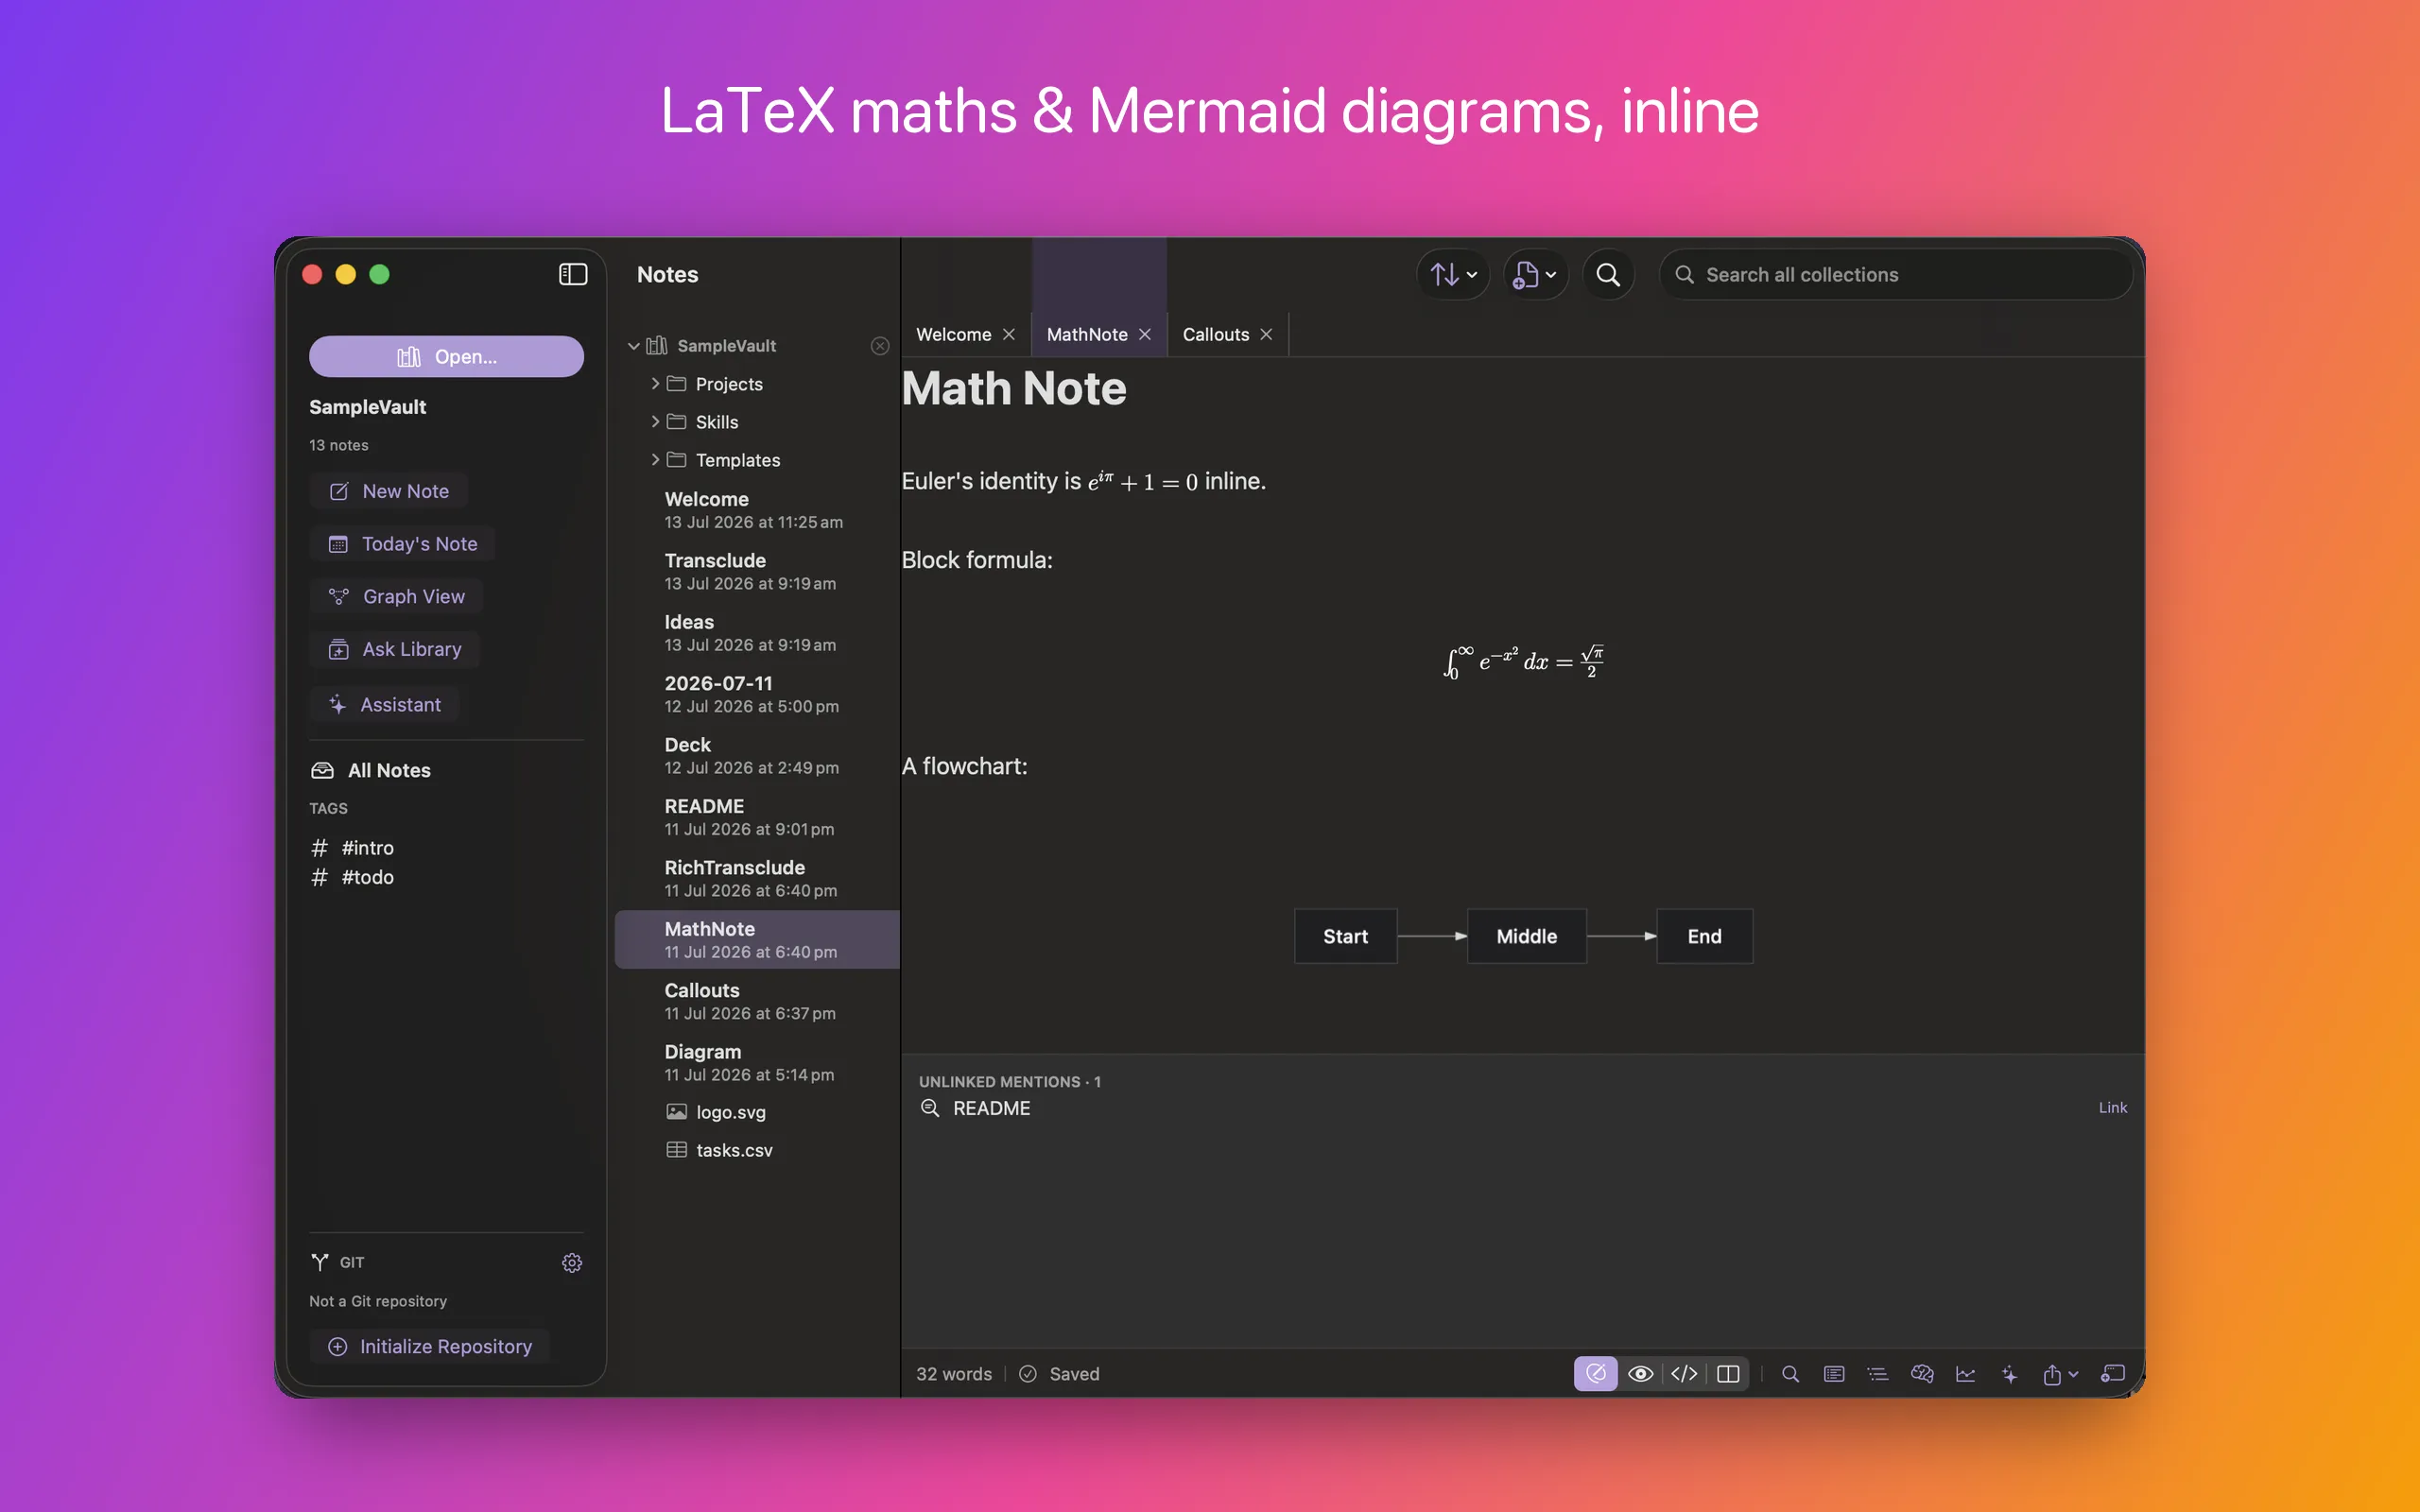Click Link next to README mention
The width and height of the screenshot is (2420, 1512).
click(2112, 1108)
